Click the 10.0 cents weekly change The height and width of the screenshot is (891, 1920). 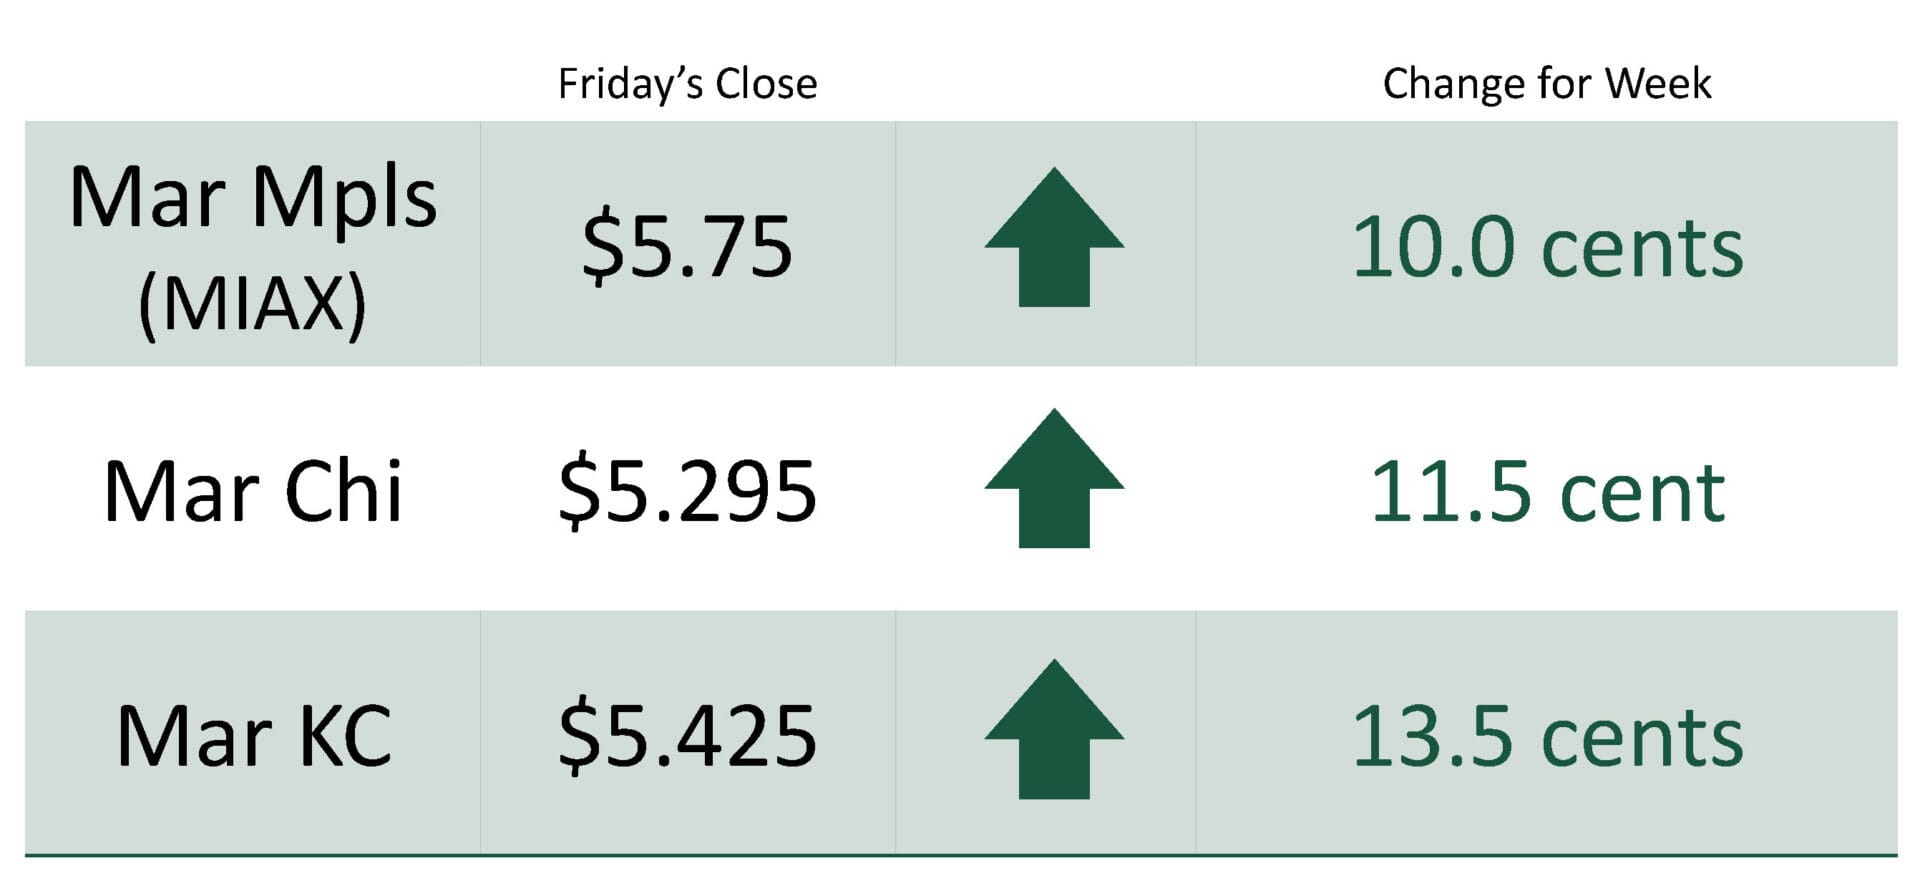(1546, 247)
